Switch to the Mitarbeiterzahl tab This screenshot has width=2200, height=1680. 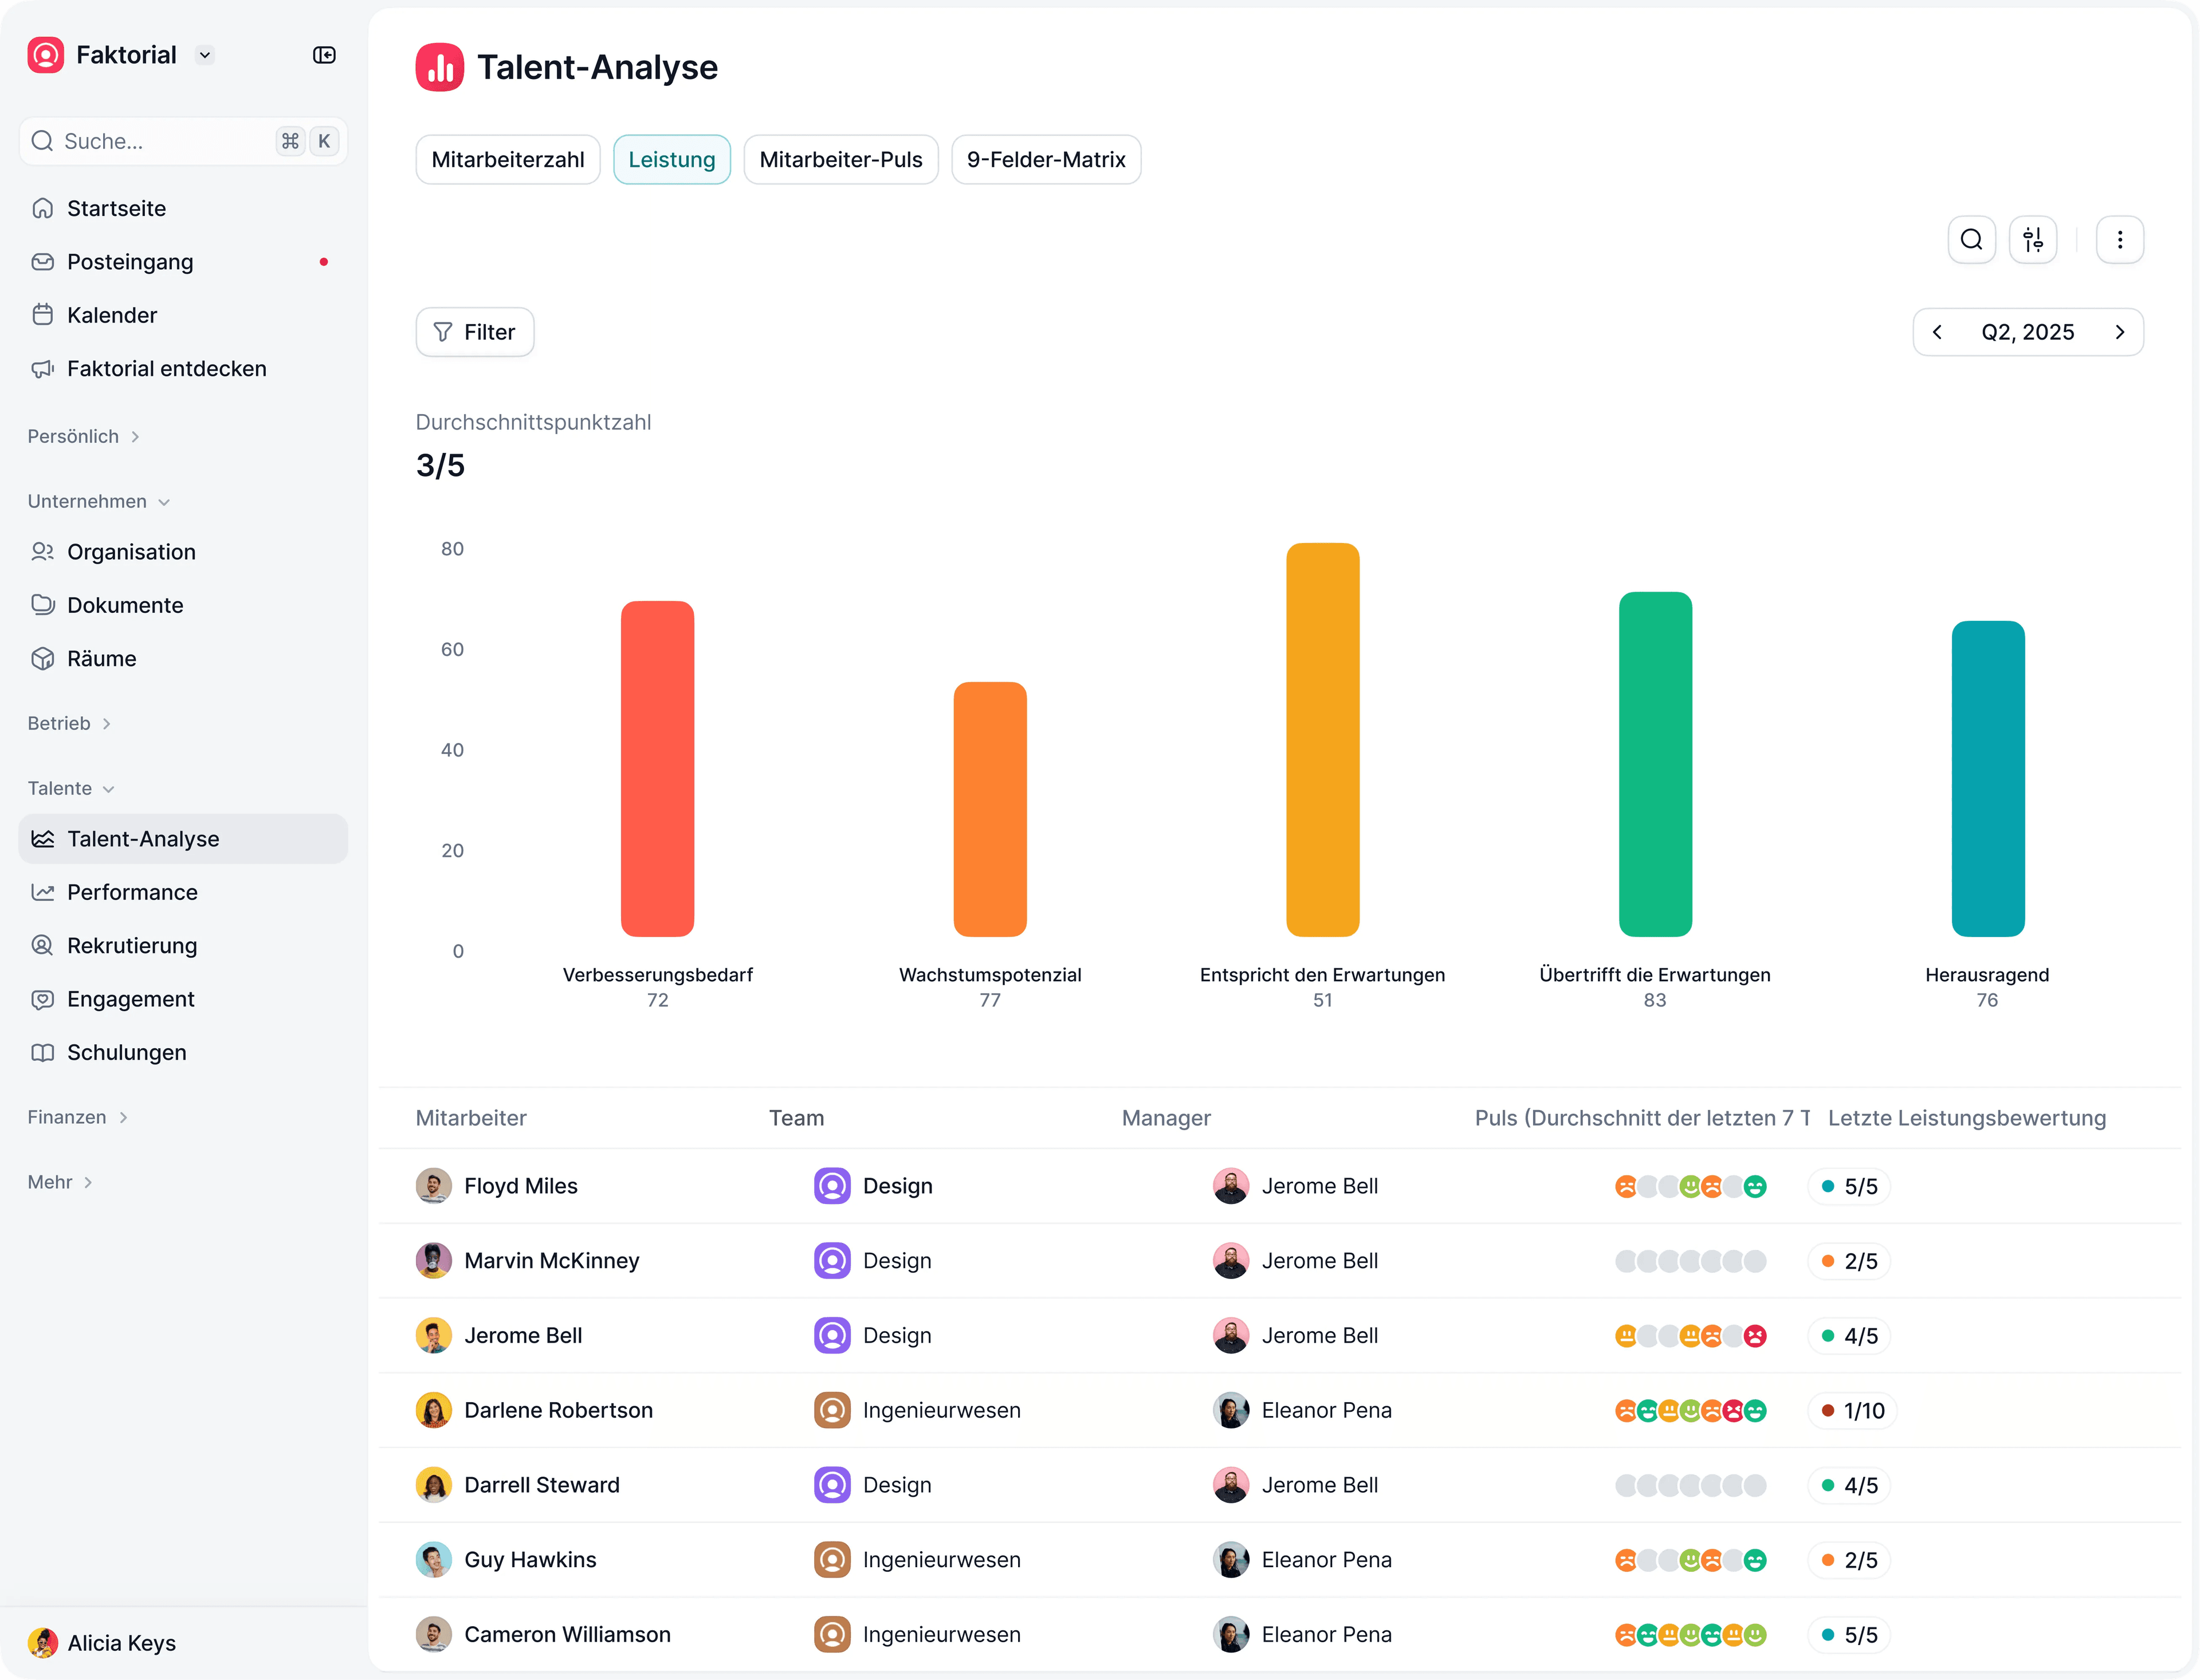point(508,160)
